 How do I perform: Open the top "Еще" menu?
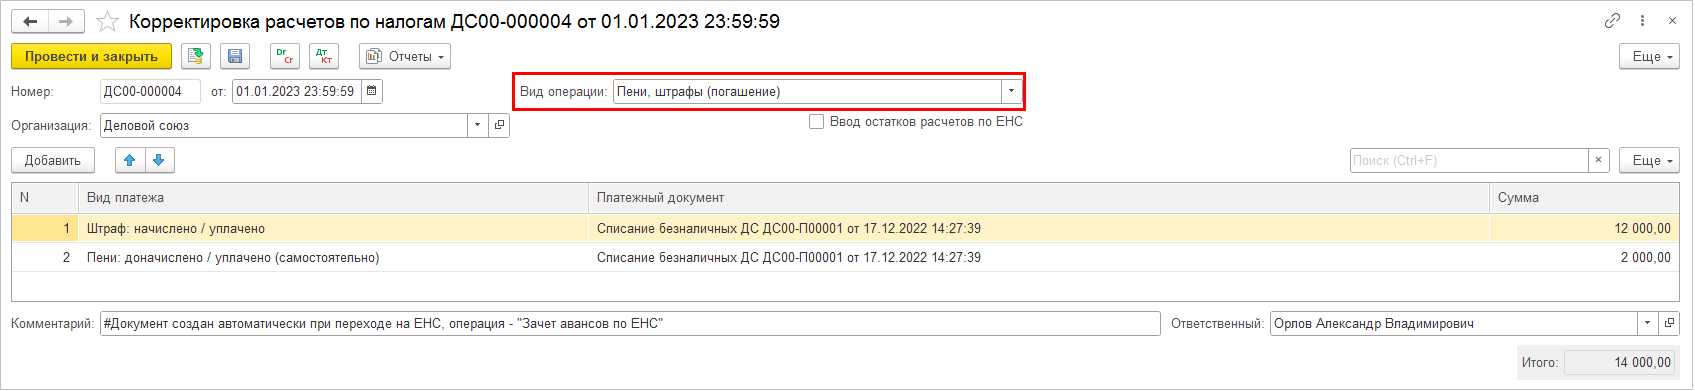click(1649, 56)
